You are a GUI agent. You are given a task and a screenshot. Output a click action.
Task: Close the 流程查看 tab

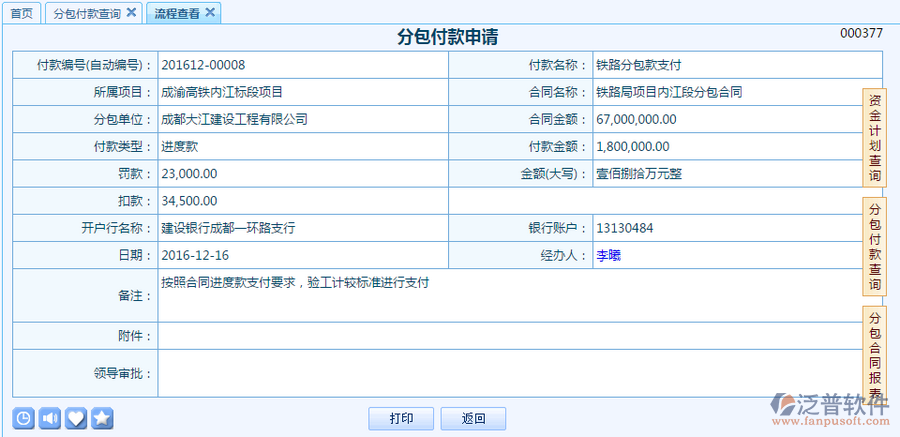[210, 13]
